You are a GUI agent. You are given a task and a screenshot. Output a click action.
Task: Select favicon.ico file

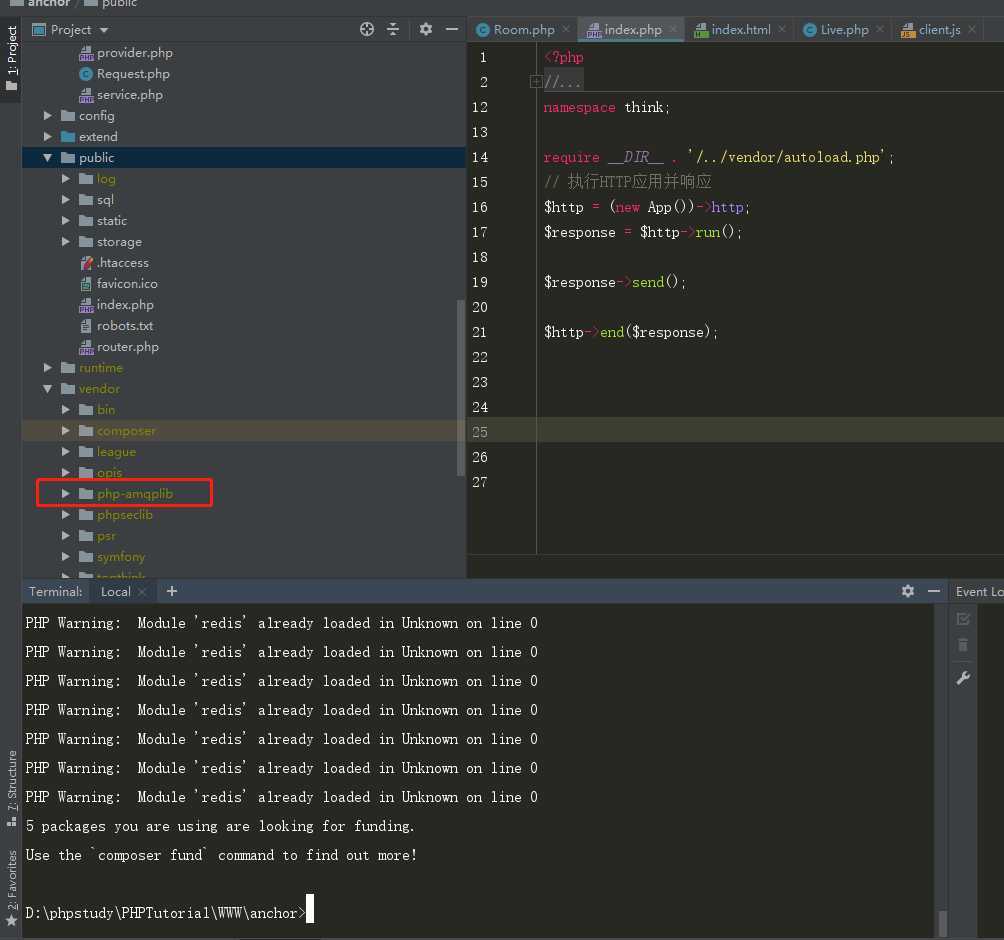click(127, 284)
